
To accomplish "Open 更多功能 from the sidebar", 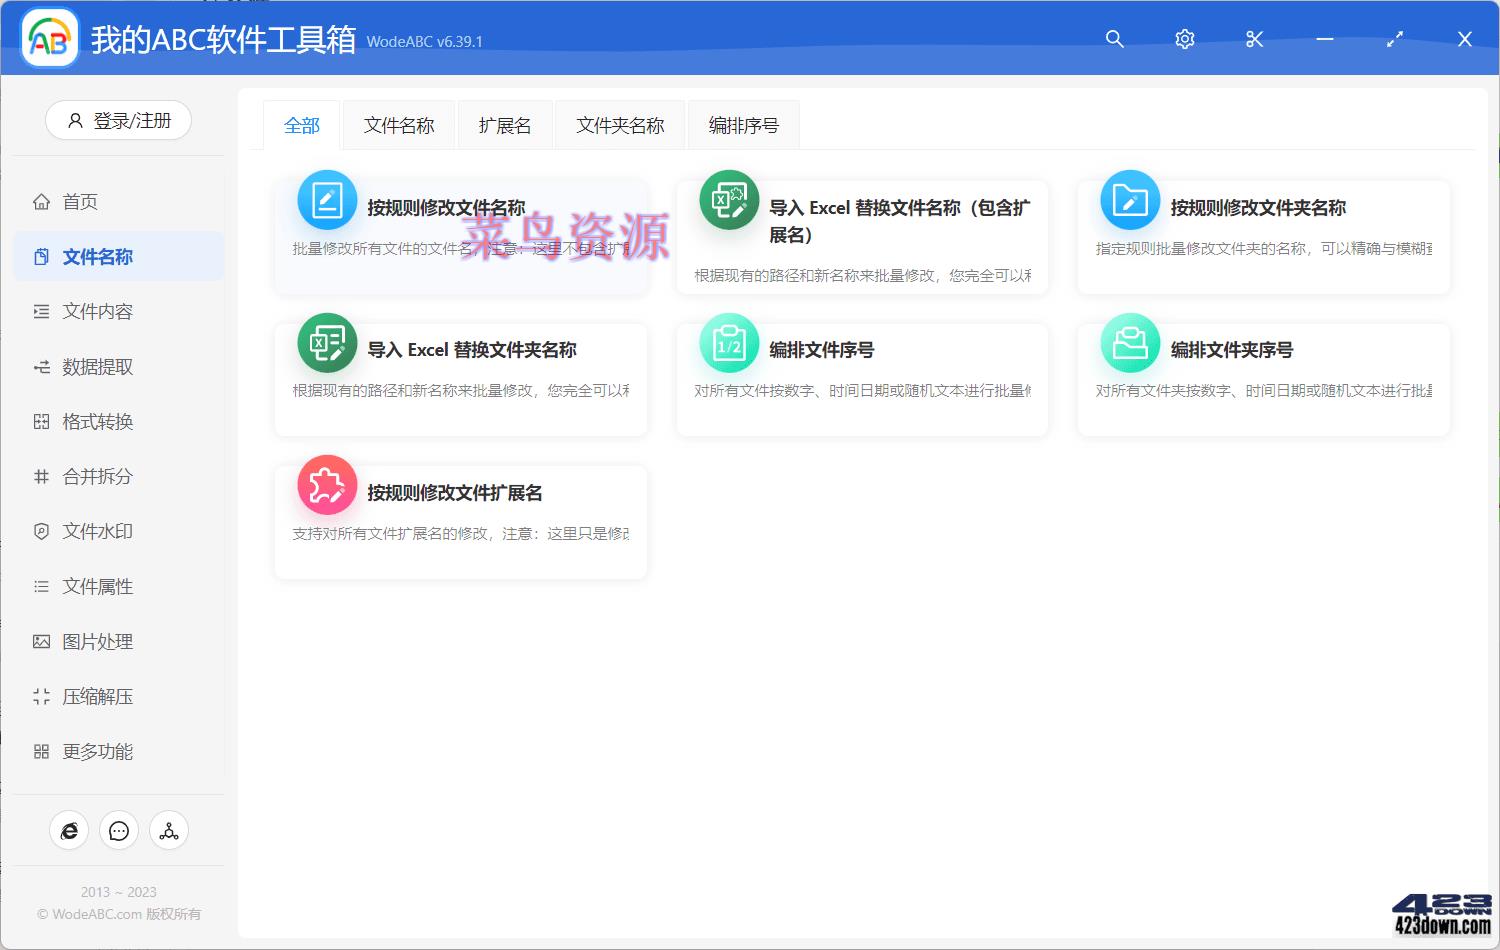I will point(98,751).
